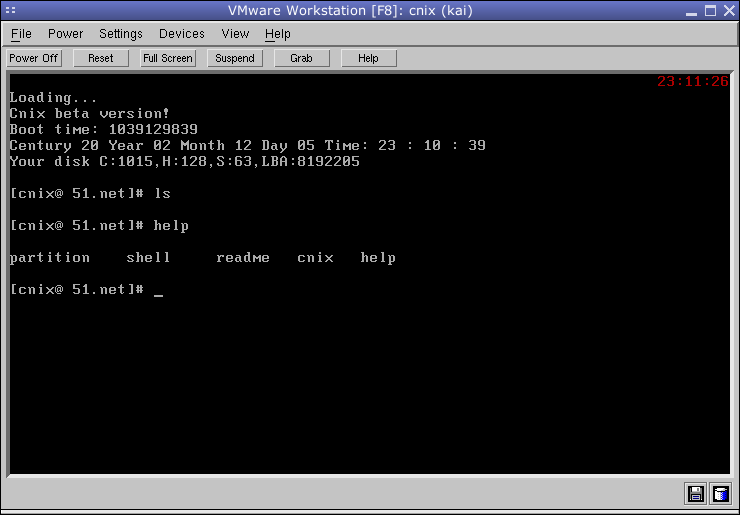Click the floppy disk device icon
Image resolution: width=740 pixels, height=515 pixels.
point(696,494)
